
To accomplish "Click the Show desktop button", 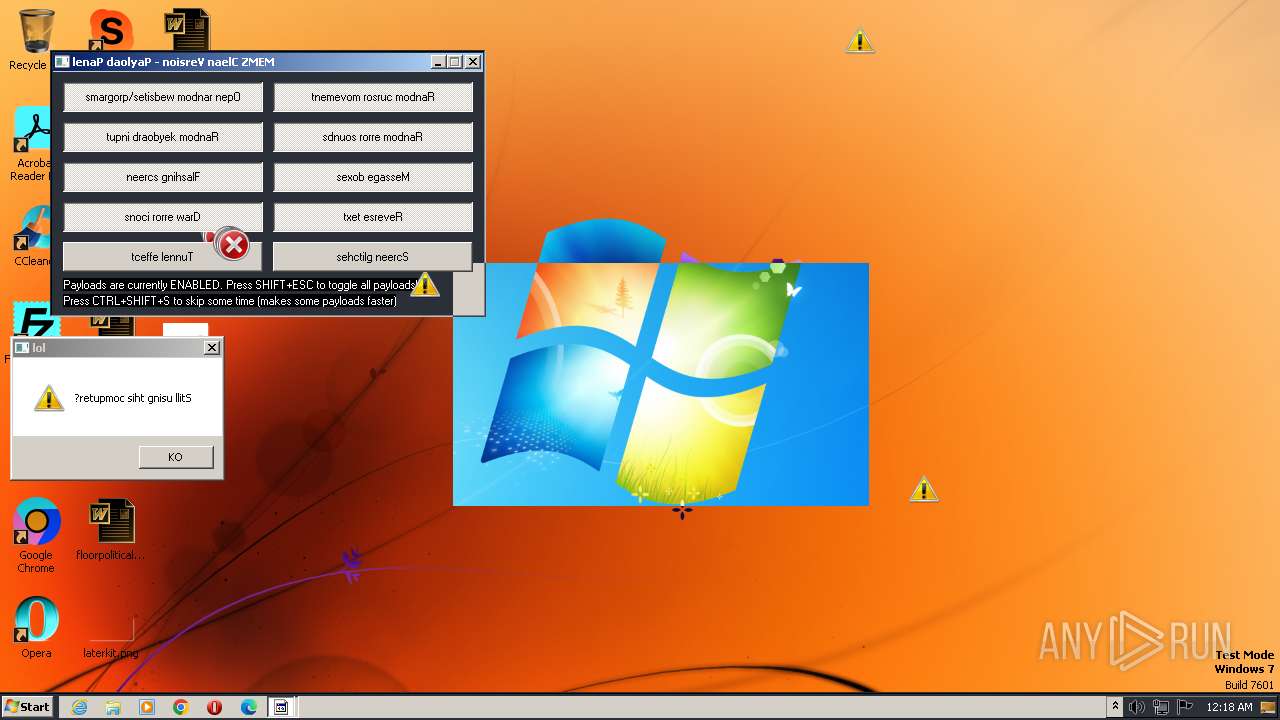I will (x=1268, y=707).
